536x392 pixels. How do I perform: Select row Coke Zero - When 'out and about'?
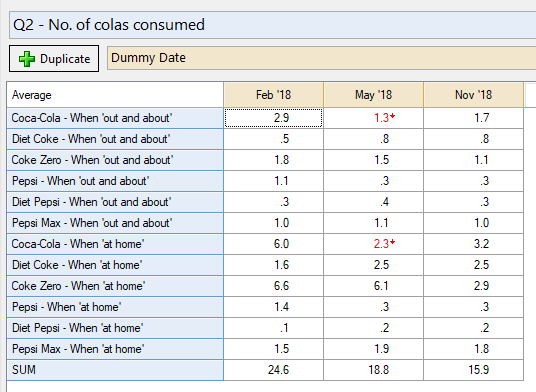(x=115, y=160)
